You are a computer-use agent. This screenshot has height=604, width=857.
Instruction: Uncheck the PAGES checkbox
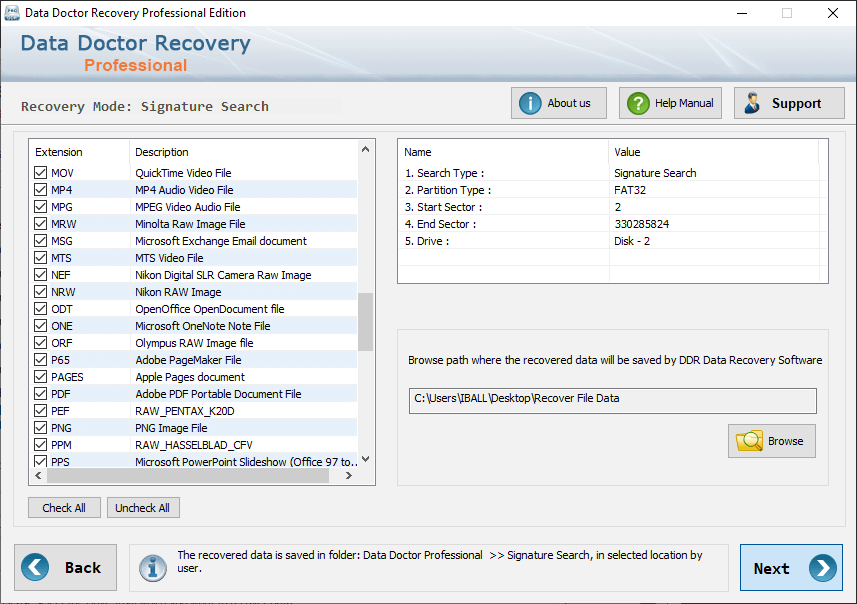point(40,377)
